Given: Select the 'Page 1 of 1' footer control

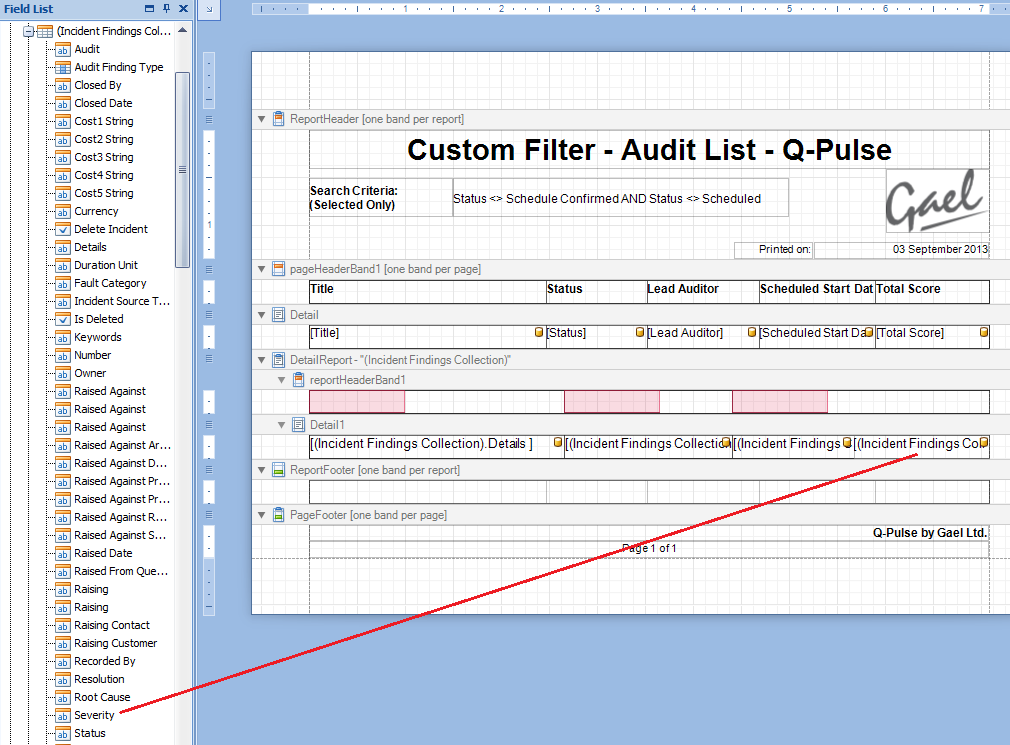Looking at the screenshot, I should [649, 549].
